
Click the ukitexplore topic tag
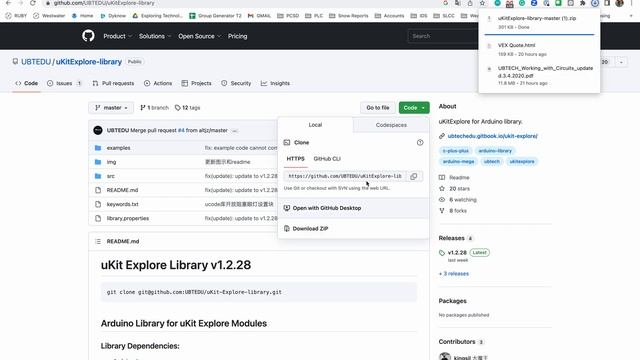click(522, 161)
